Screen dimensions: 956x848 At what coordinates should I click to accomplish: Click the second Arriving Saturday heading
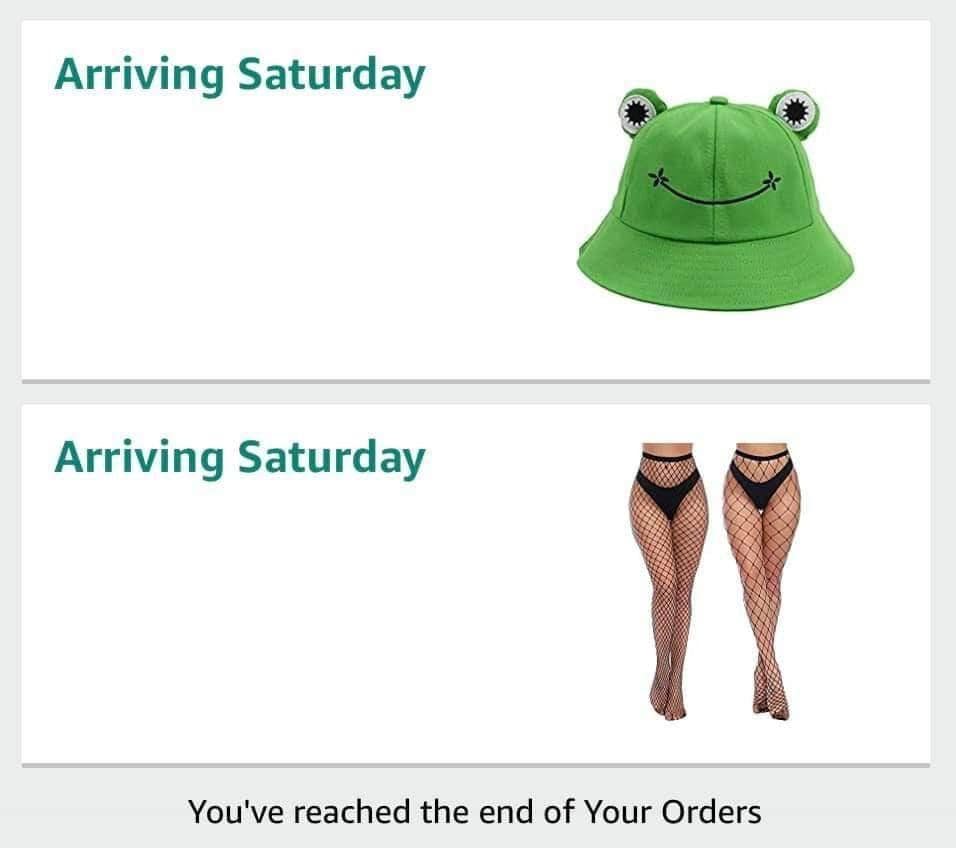pos(240,458)
